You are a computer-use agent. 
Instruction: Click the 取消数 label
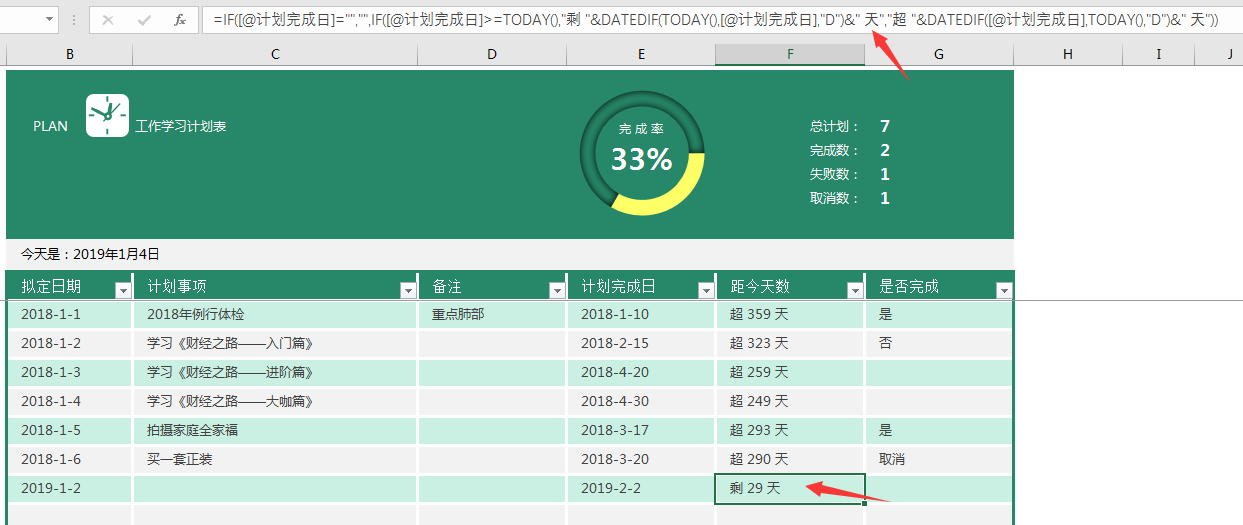(834, 198)
